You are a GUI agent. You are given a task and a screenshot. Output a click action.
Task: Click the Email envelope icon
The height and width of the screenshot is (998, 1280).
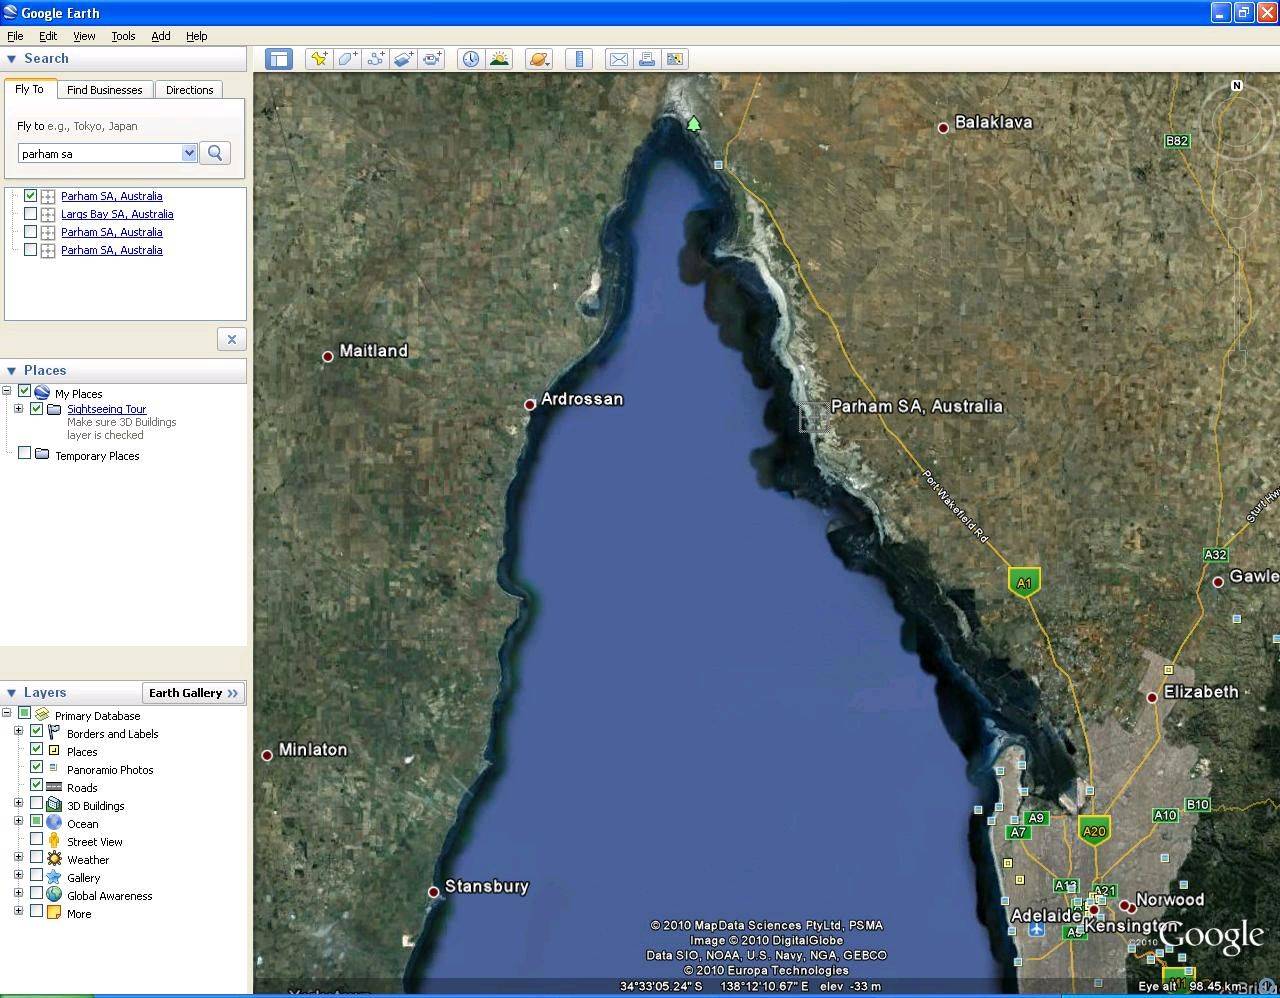(619, 59)
